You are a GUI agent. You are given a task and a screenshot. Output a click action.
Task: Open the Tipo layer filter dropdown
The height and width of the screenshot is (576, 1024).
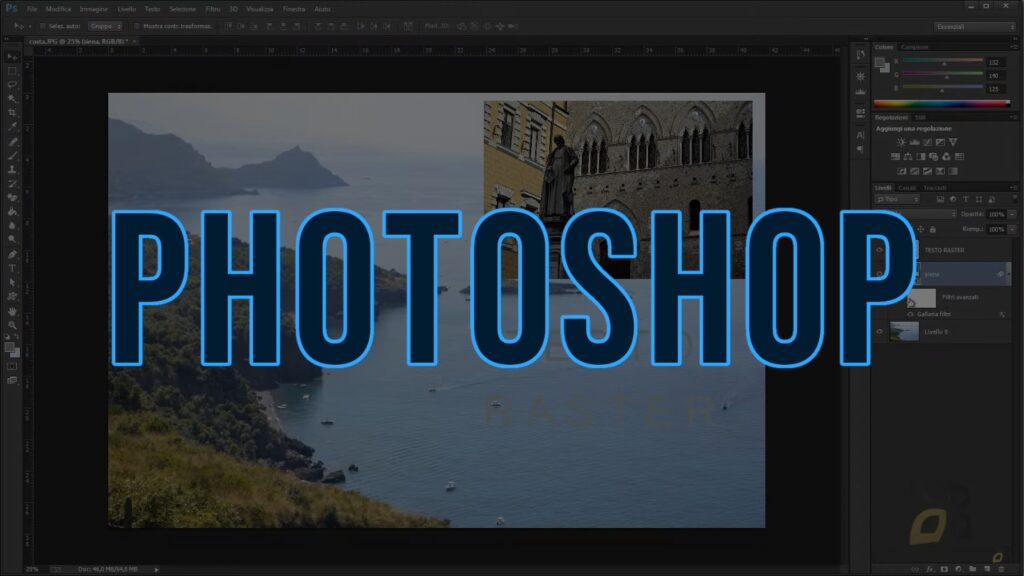(x=897, y=199)
